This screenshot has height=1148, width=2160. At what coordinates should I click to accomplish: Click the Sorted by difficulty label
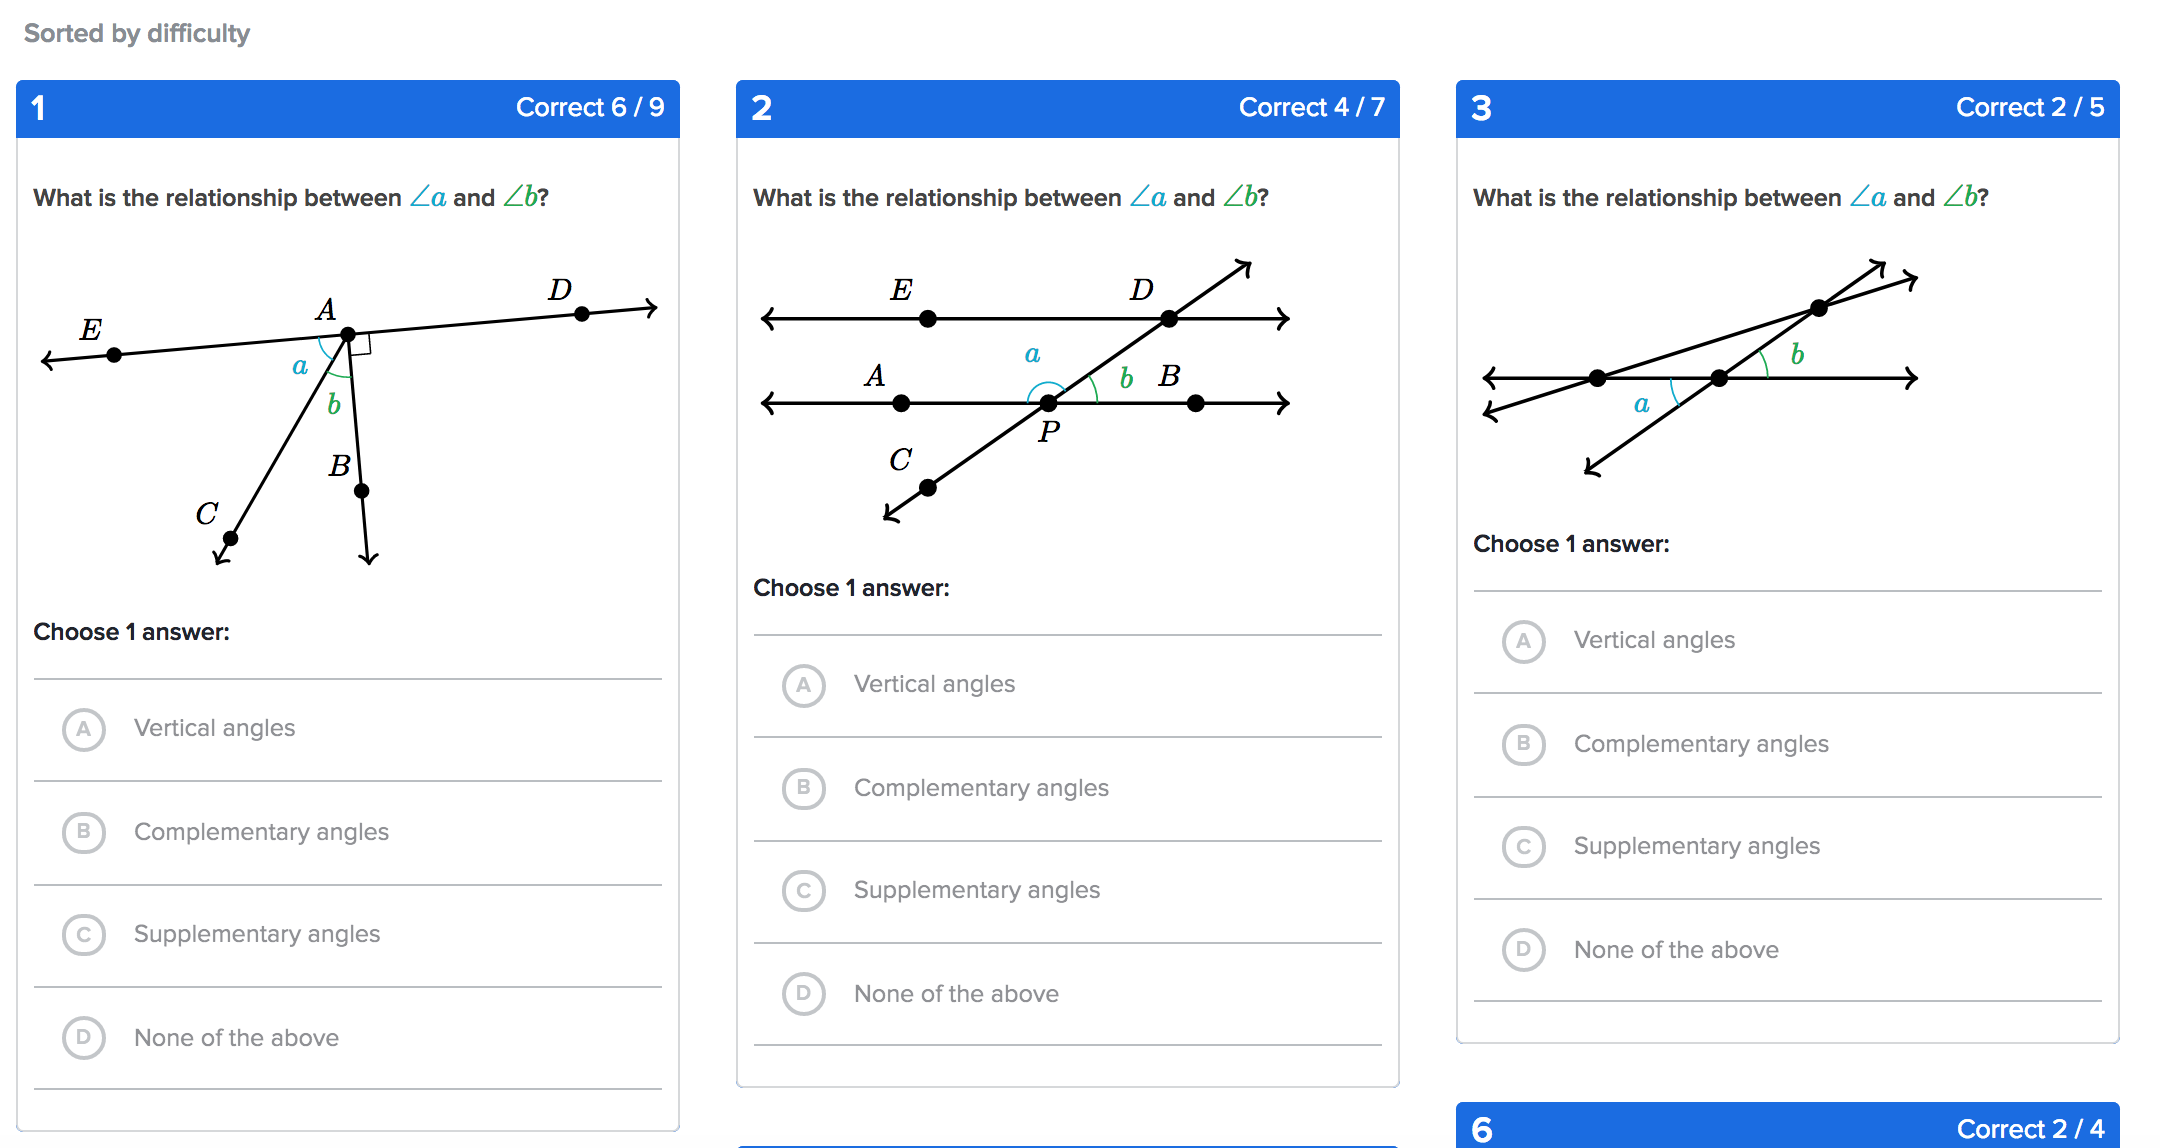point(137,33)
